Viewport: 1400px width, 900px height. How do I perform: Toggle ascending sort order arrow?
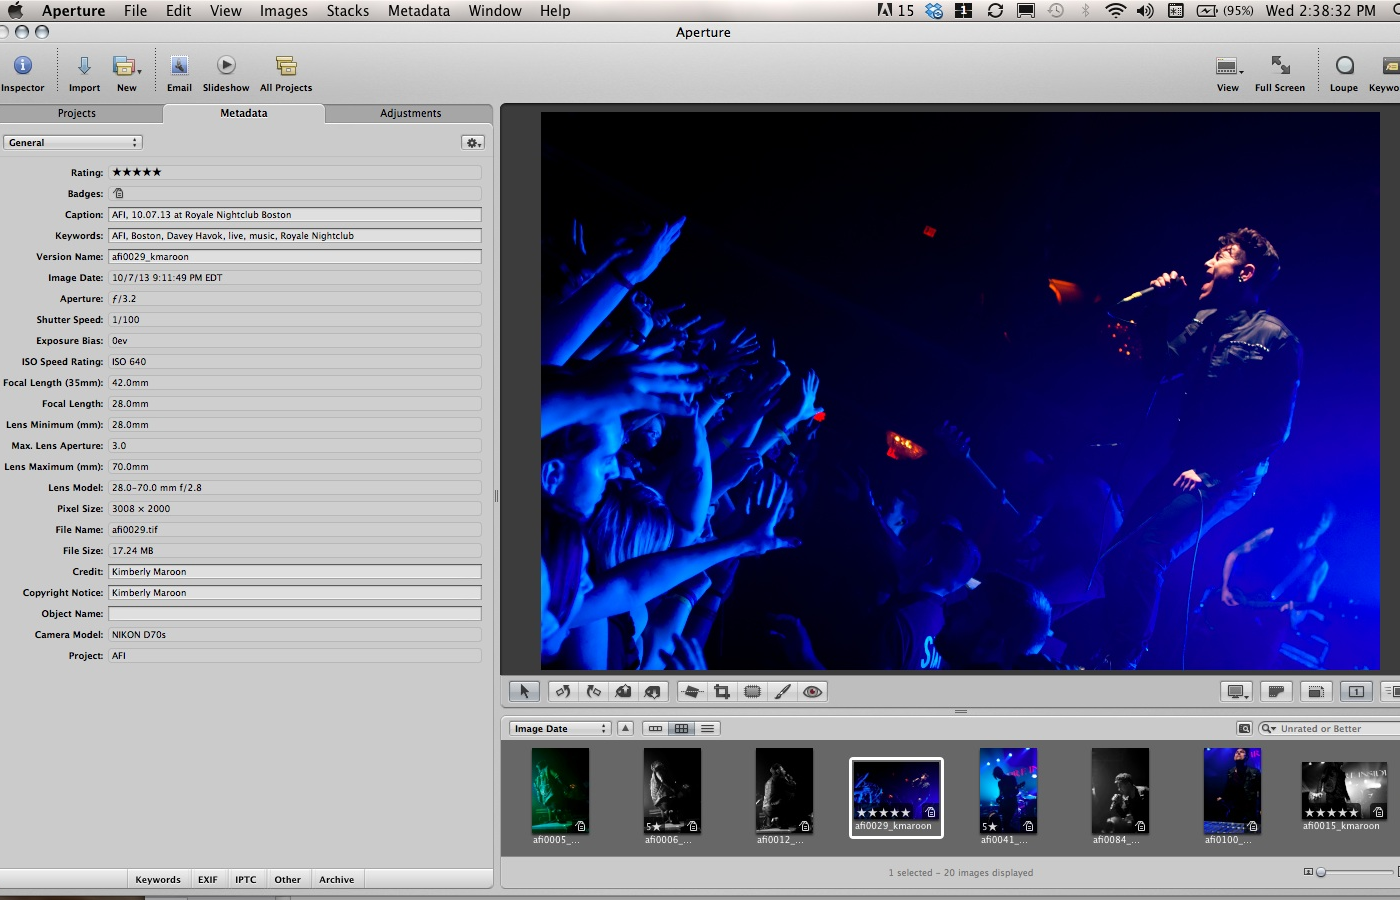click(626, 728)
